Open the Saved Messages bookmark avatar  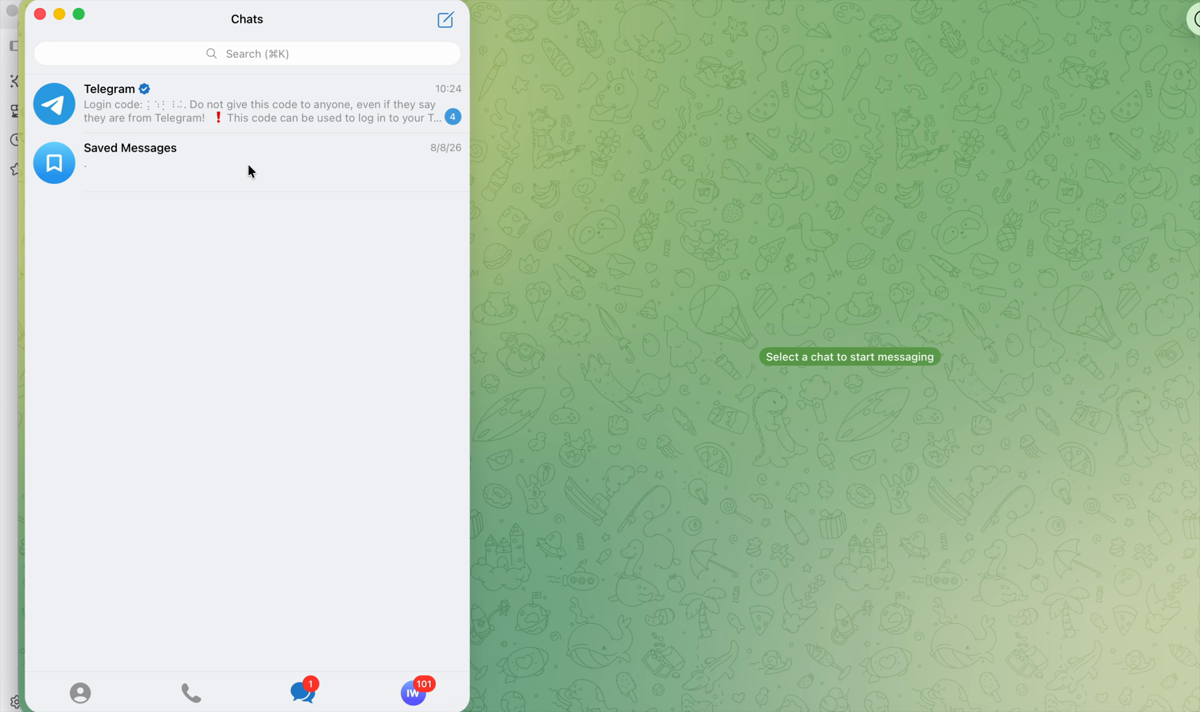click(x=54, y=163)
